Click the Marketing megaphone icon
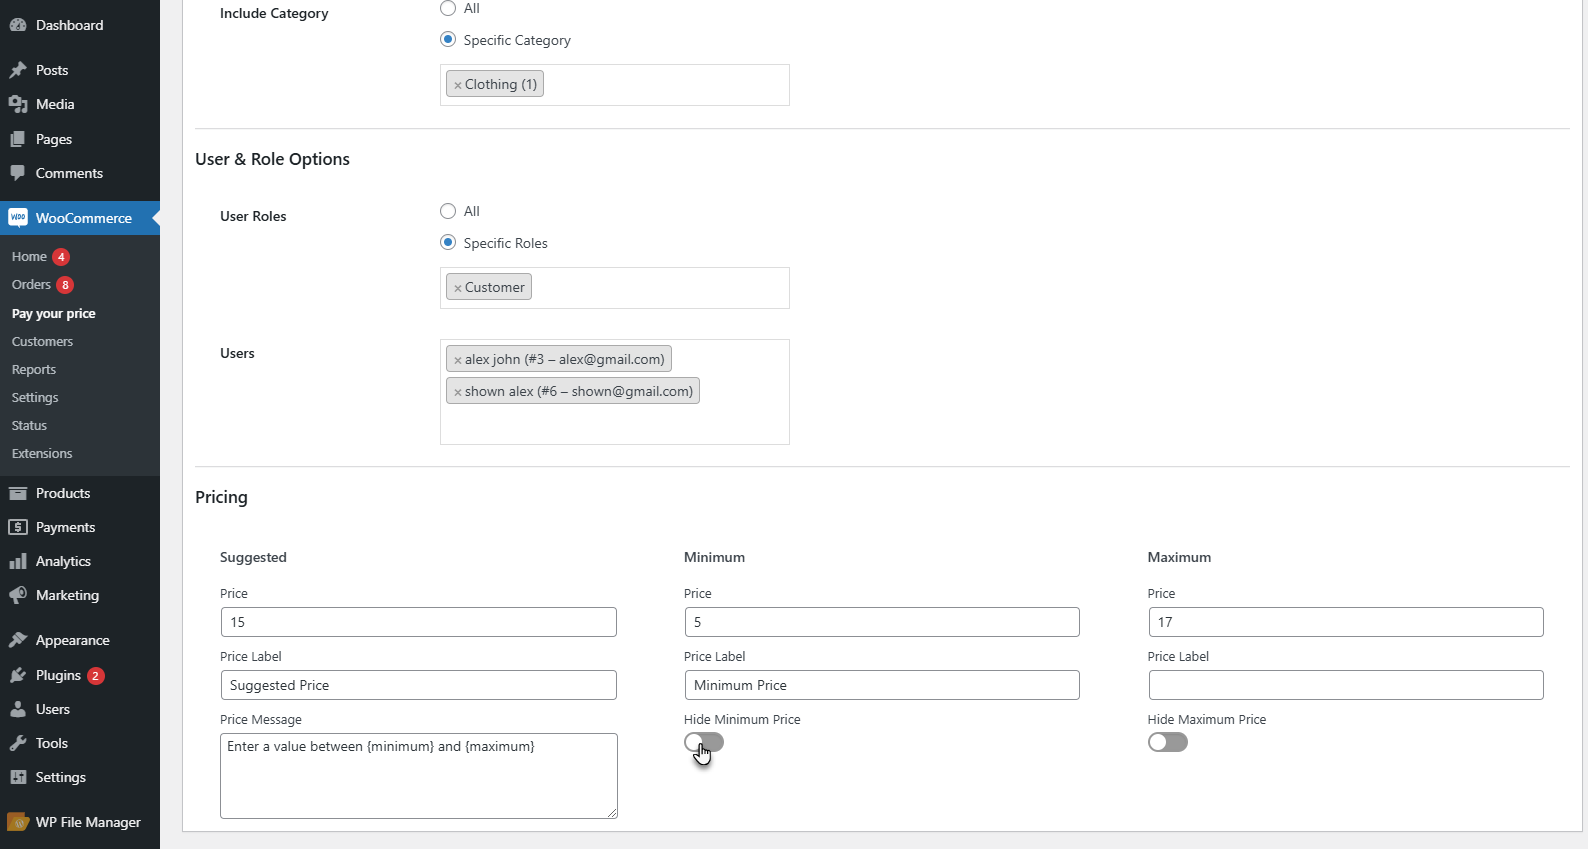This screenshot has width=1588, height=849. [x=18, y=595]
